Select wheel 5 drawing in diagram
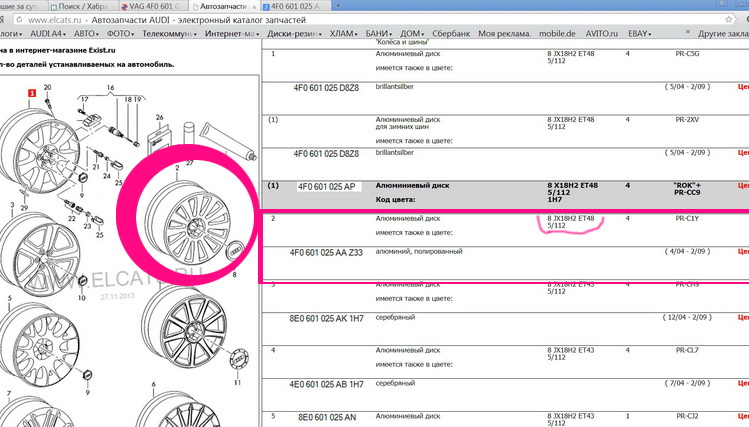 [41, 344]
